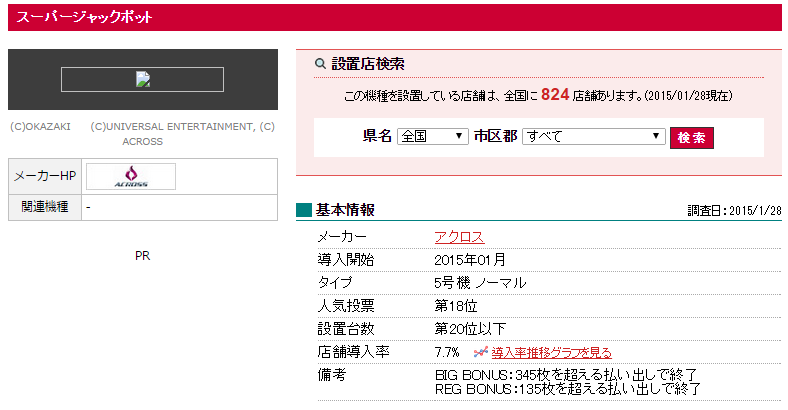Click the 人気投票 row label

click(x=346, y=306)
